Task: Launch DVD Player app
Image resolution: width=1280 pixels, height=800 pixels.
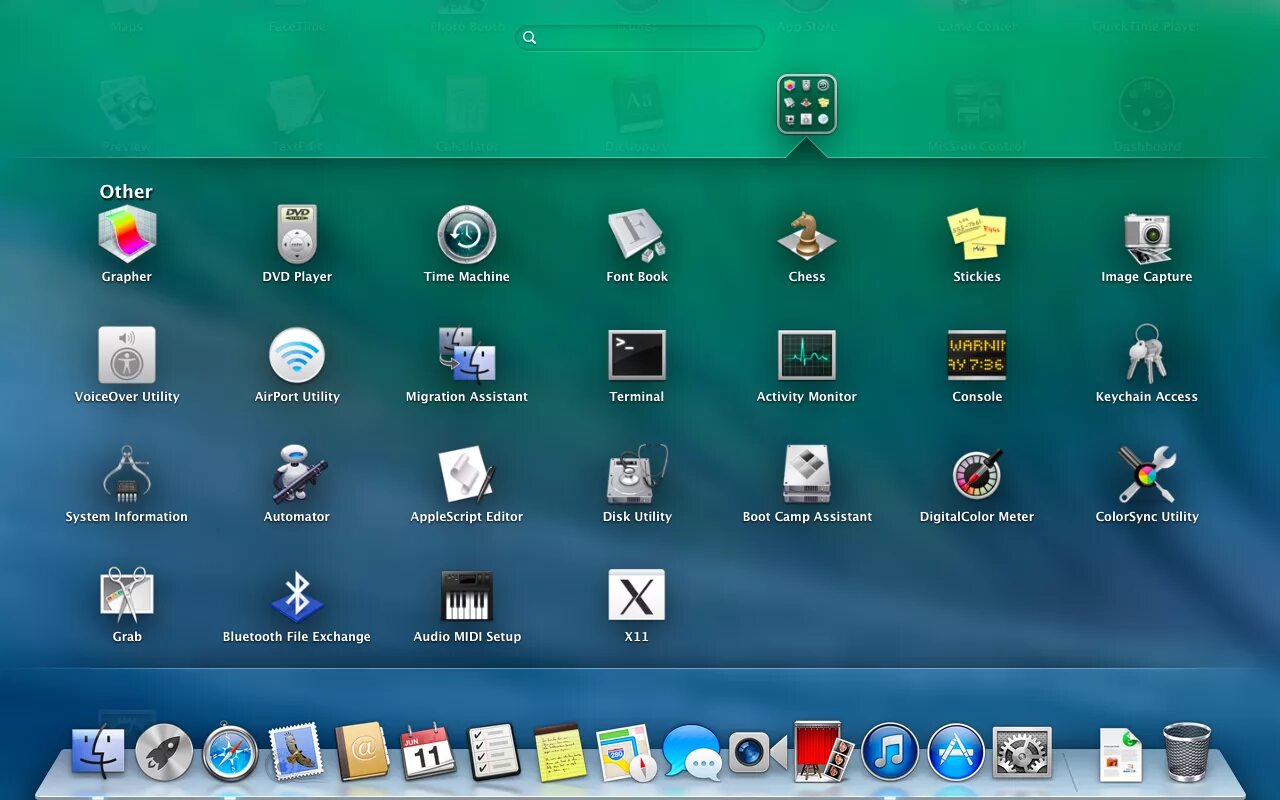Action: [297, 235]
